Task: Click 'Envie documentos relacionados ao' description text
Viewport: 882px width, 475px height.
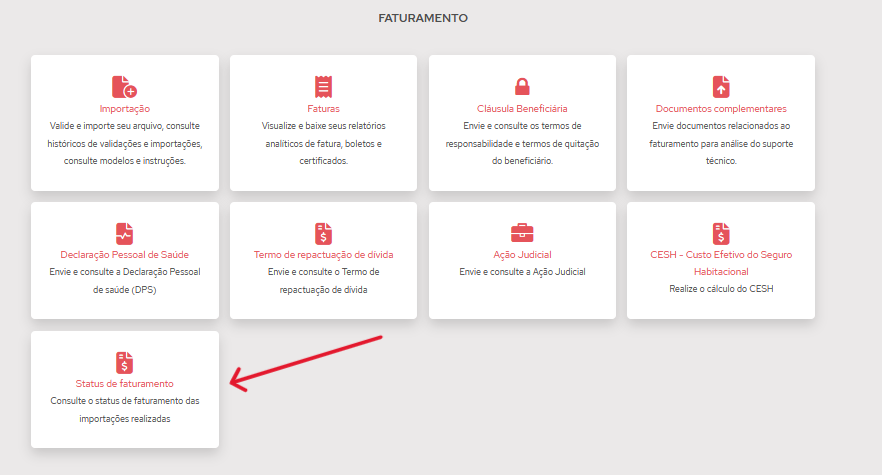Action: click(x=721, y=143)
